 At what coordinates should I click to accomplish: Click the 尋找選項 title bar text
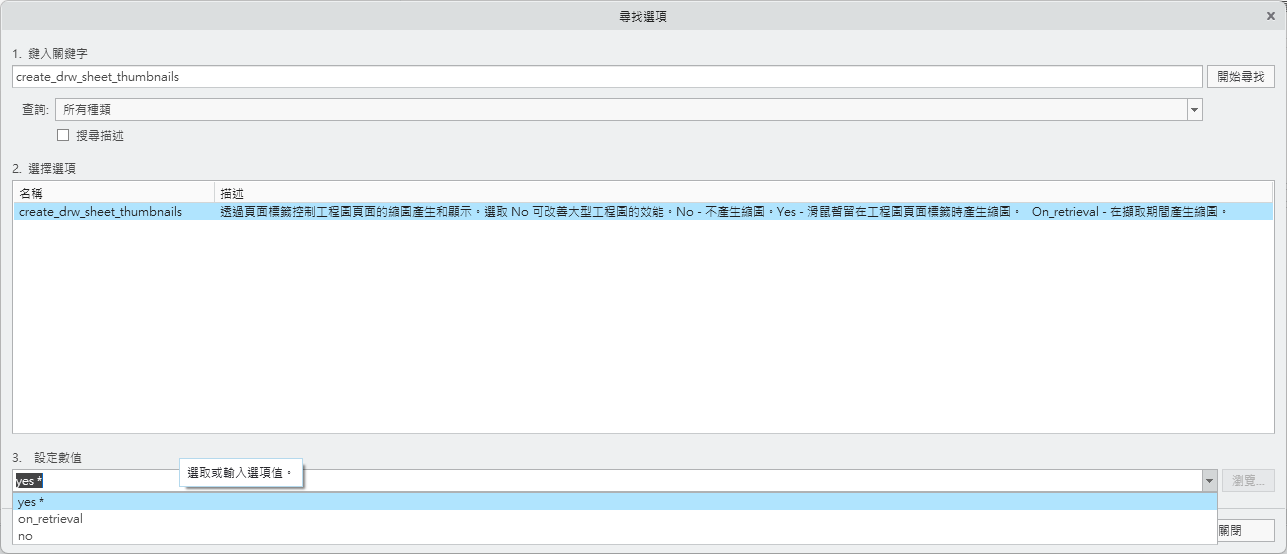point(643,15)
